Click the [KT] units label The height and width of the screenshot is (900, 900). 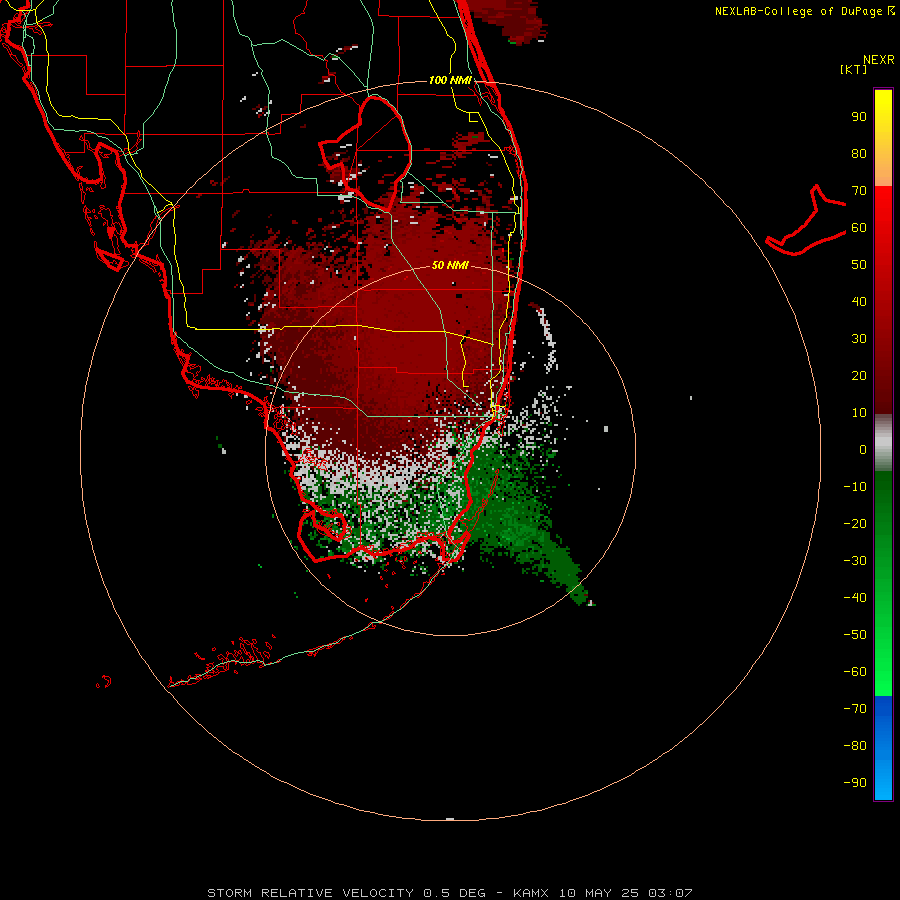854,69
